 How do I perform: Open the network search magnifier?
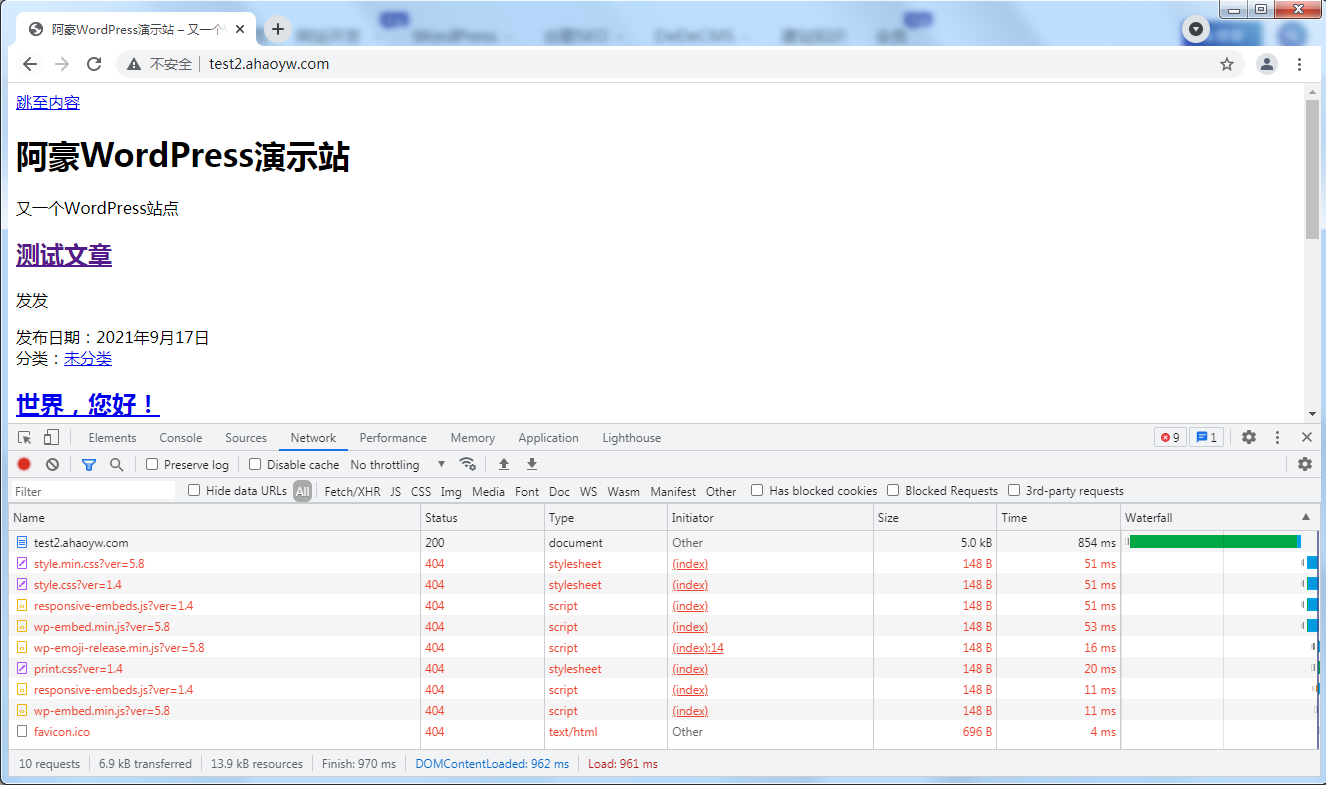[117, 464]
